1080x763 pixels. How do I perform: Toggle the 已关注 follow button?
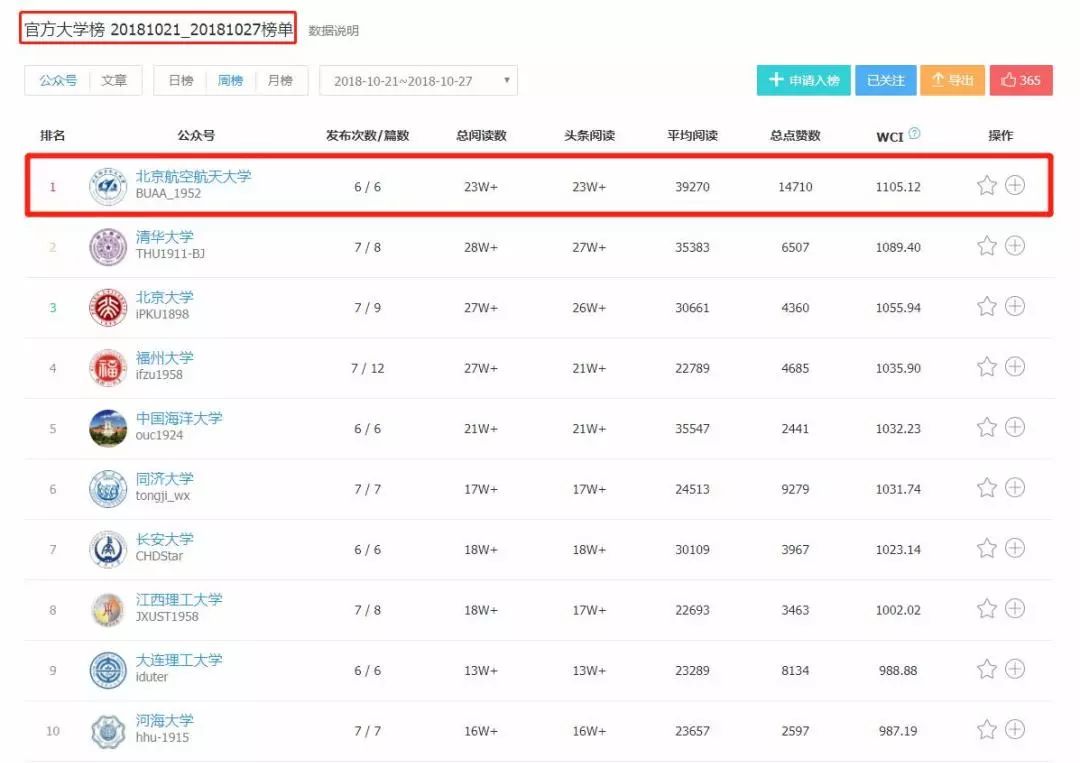pos(885,81)
